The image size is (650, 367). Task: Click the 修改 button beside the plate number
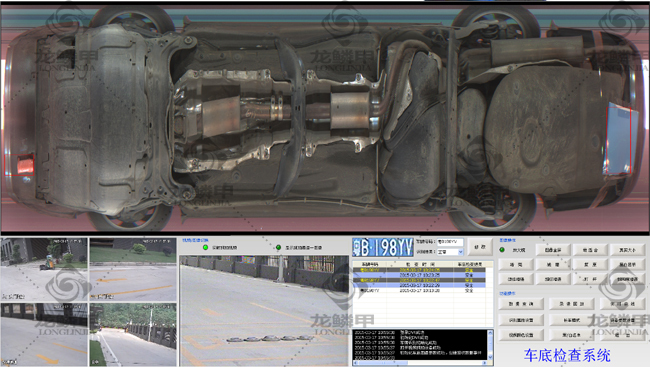coord(480,247)
